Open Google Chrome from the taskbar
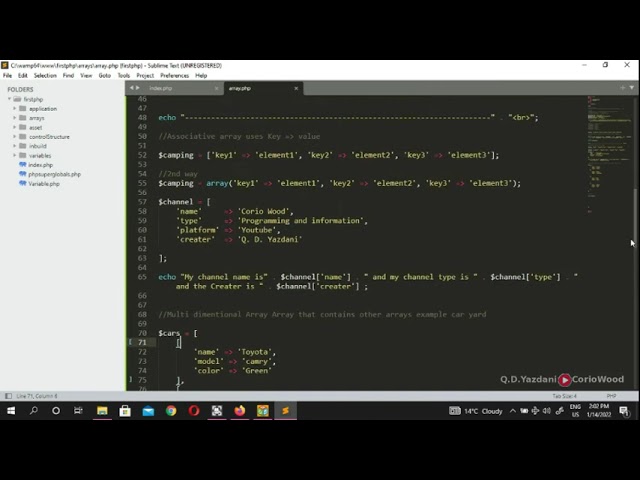 point(171,411)
